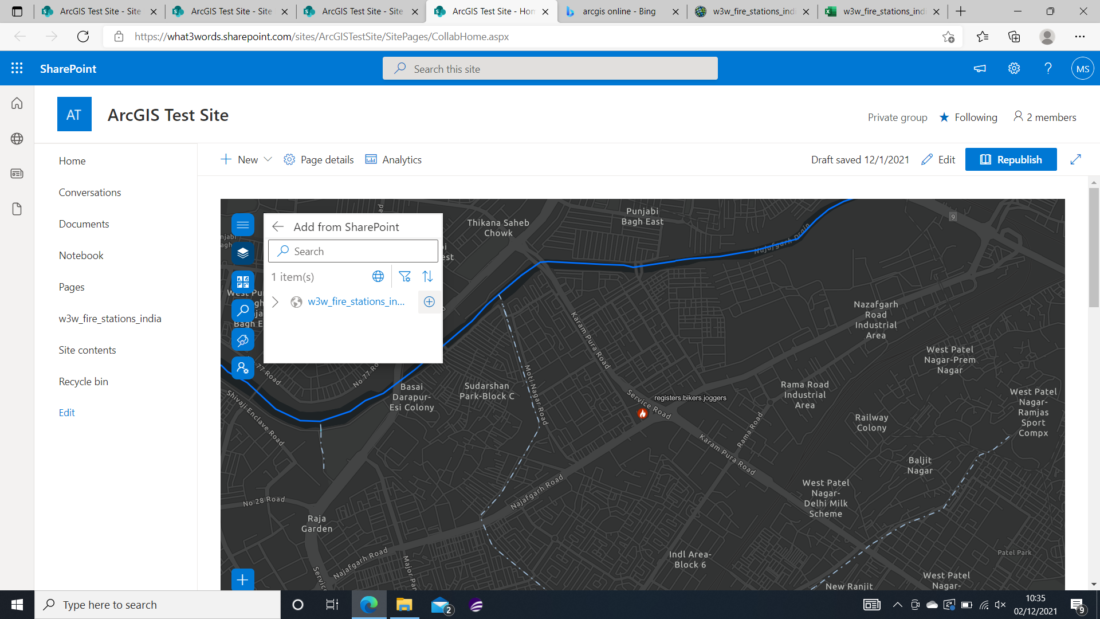Screen dimensions: 1100x619
Task: Open SharePoint settings gear
Action: 1014,69
